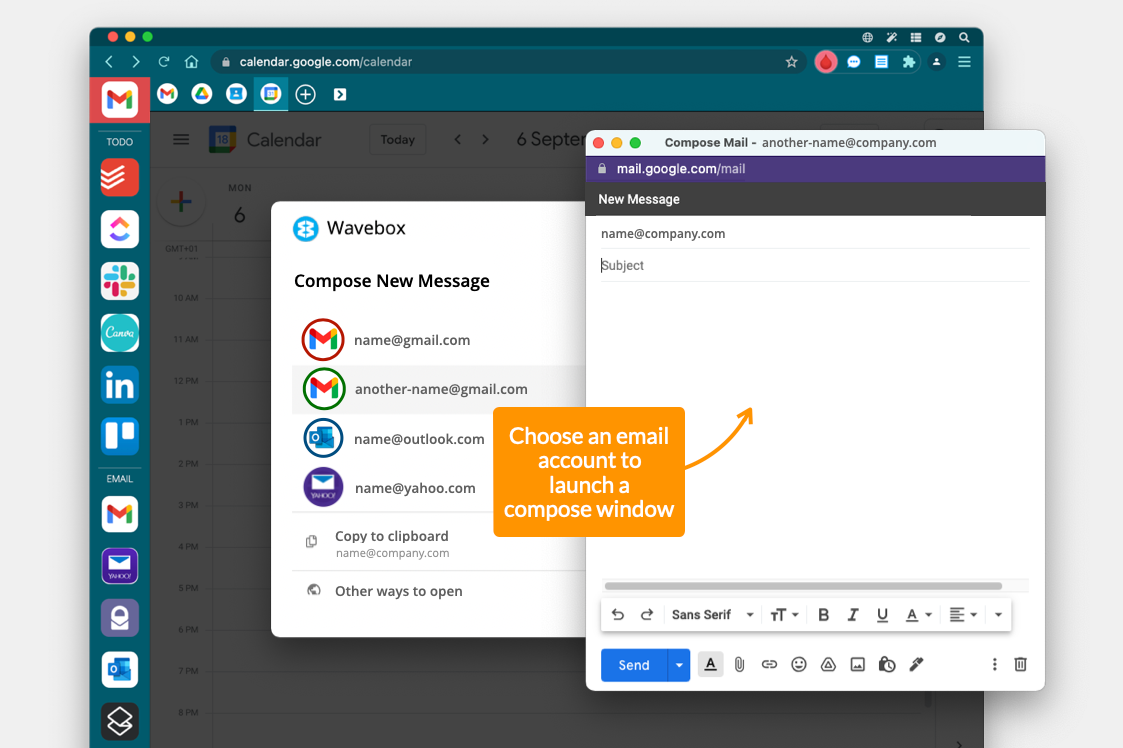Open the send options dropdown arrow
This screenshot has width=1123, height=748.
click(x=679, y=665)
